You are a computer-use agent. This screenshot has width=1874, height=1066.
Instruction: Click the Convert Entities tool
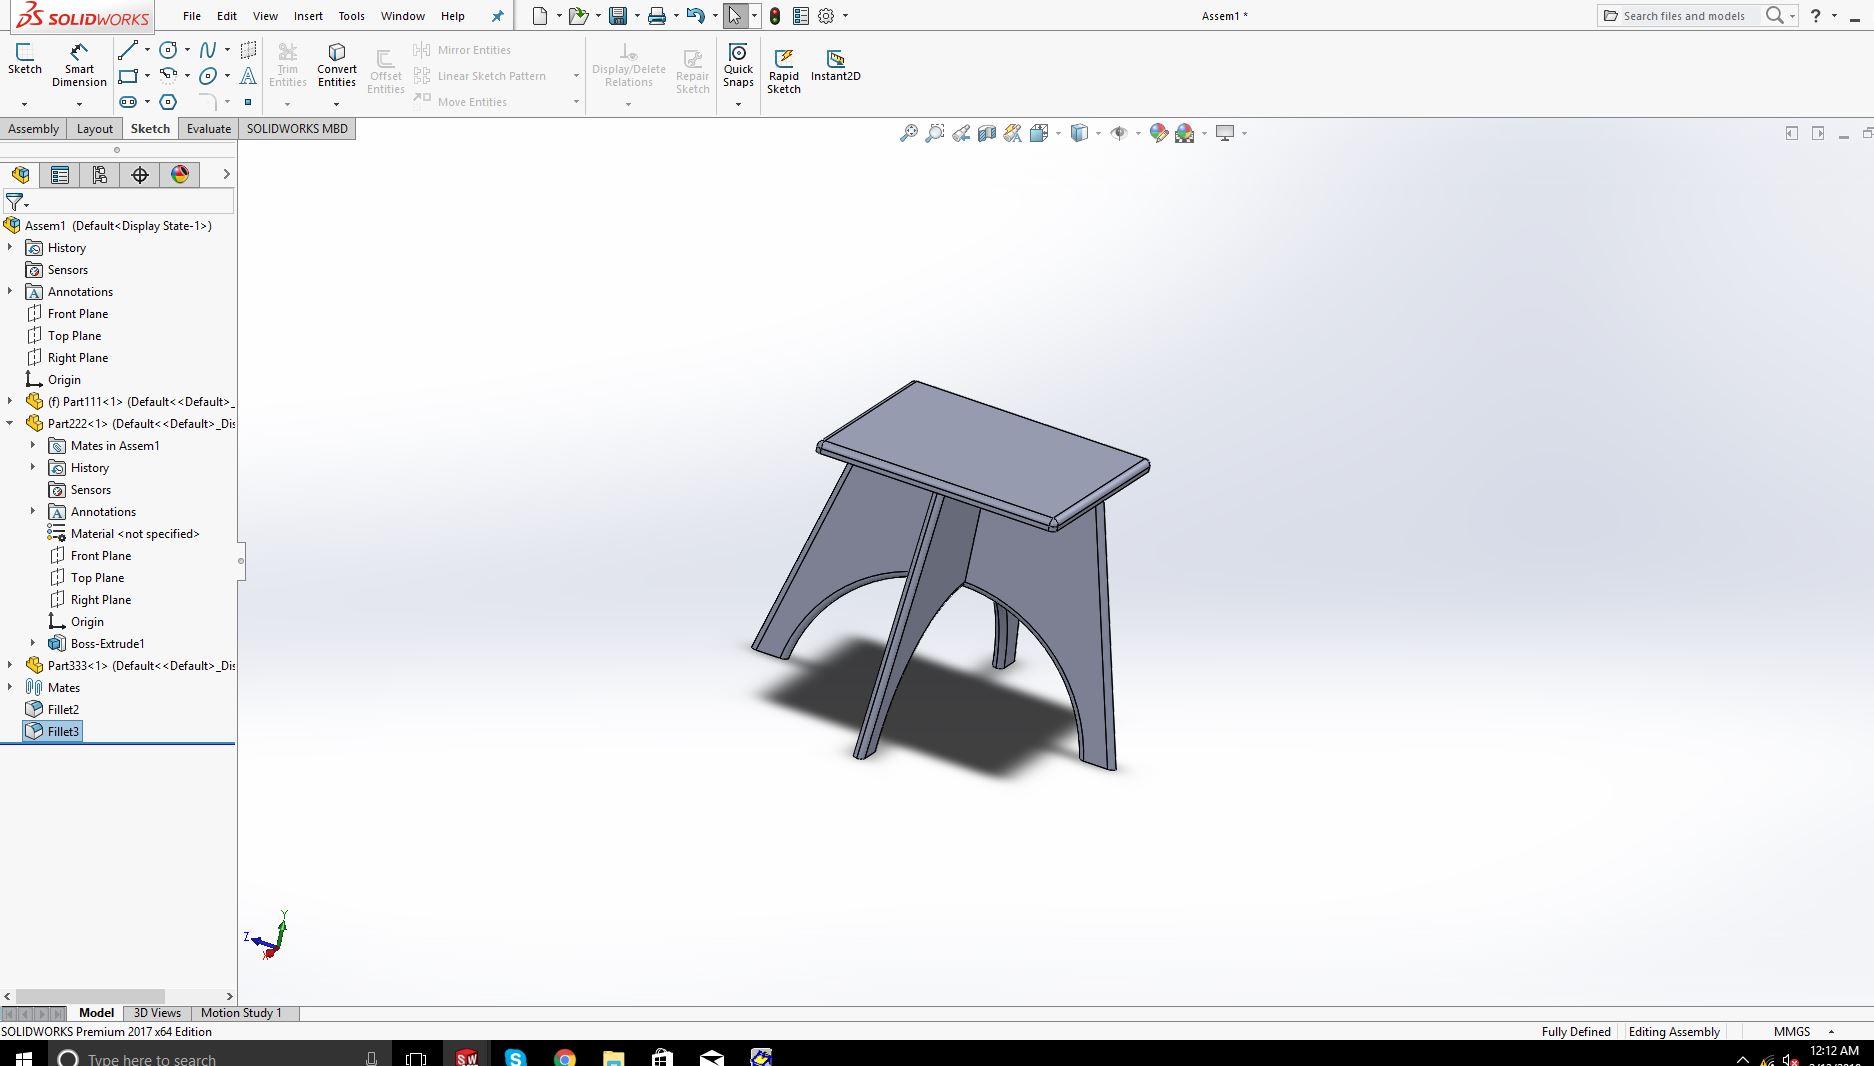pyautogui.click(x=337, y=65)
